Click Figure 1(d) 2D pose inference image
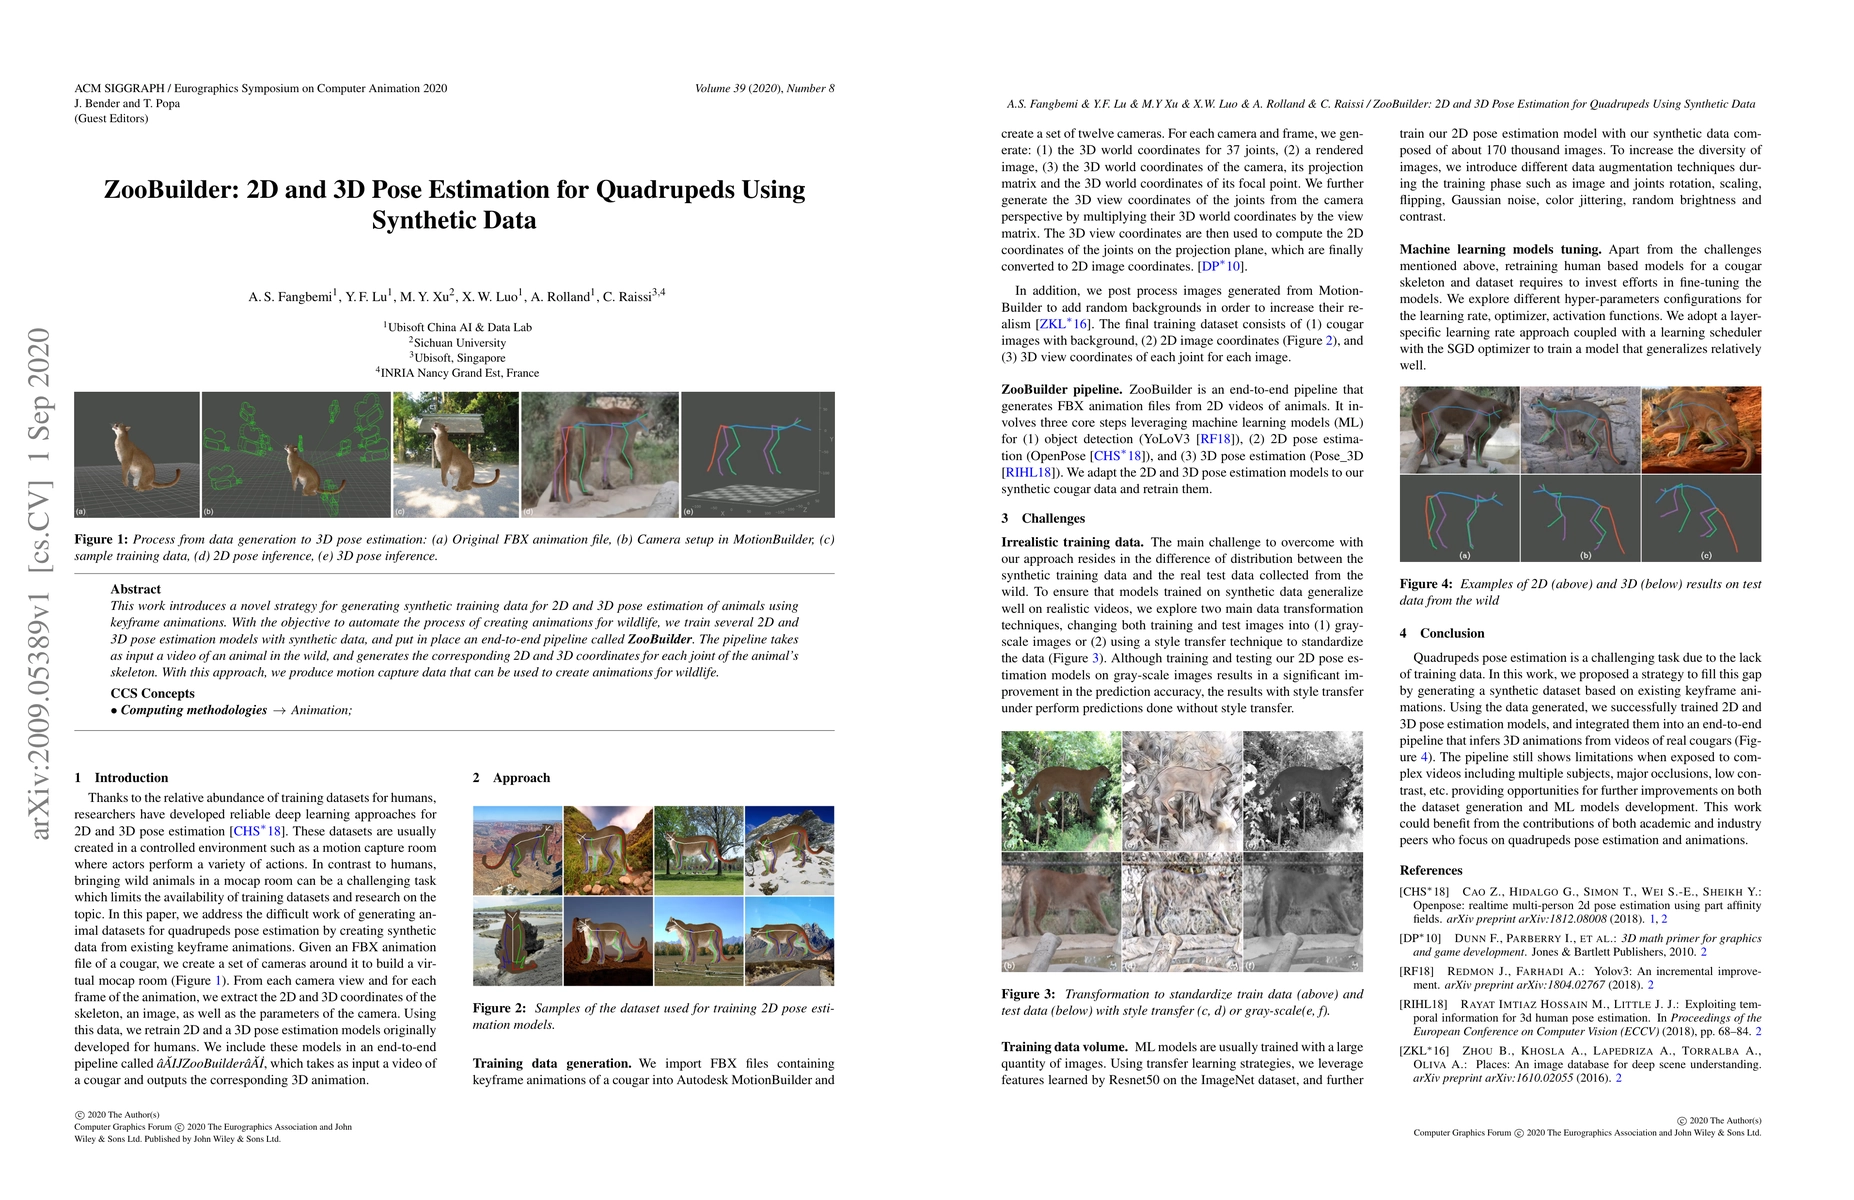1854x1200 pixels. click(x=599, y=454)
